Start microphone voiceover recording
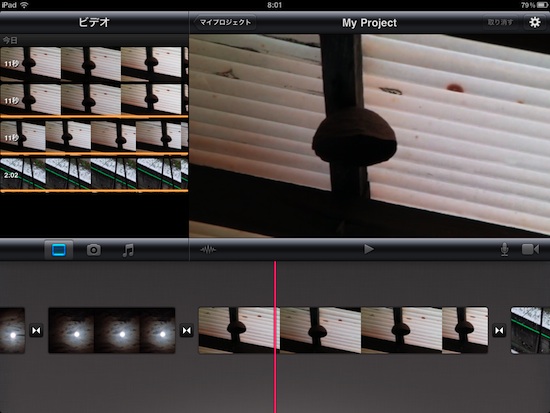The image size is (550, 413). click(504, 249)
